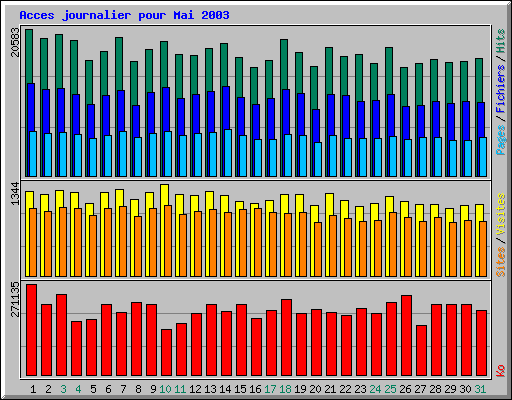Click day label 26 on the x-axis
Viewport: 512px width, 400px height.
[x=405, y=389]
